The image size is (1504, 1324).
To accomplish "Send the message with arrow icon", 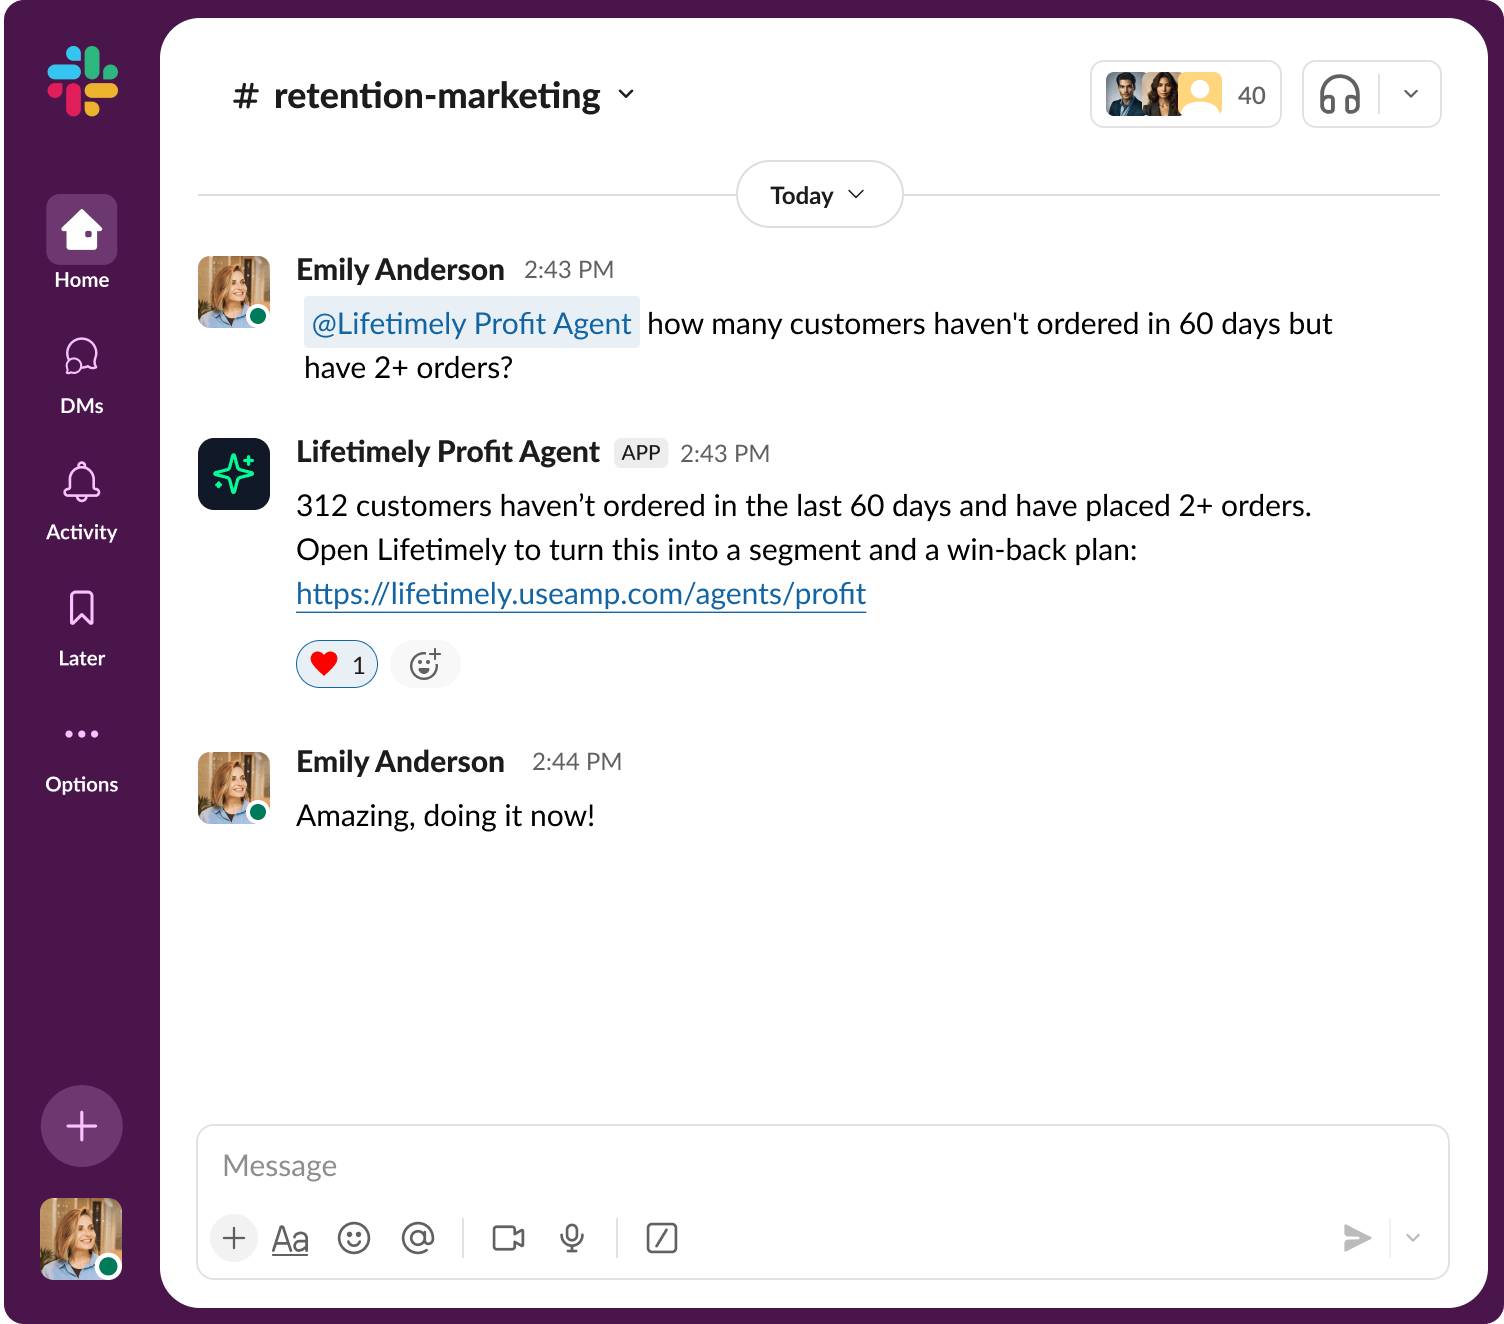I will pos(1357,1238).
